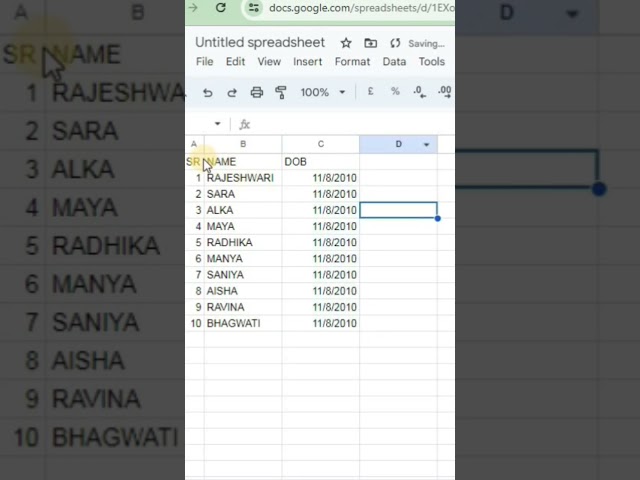Select the date cell next to RAJESHWARI
This screenshot has width=640, height=480.
point(320,178)
